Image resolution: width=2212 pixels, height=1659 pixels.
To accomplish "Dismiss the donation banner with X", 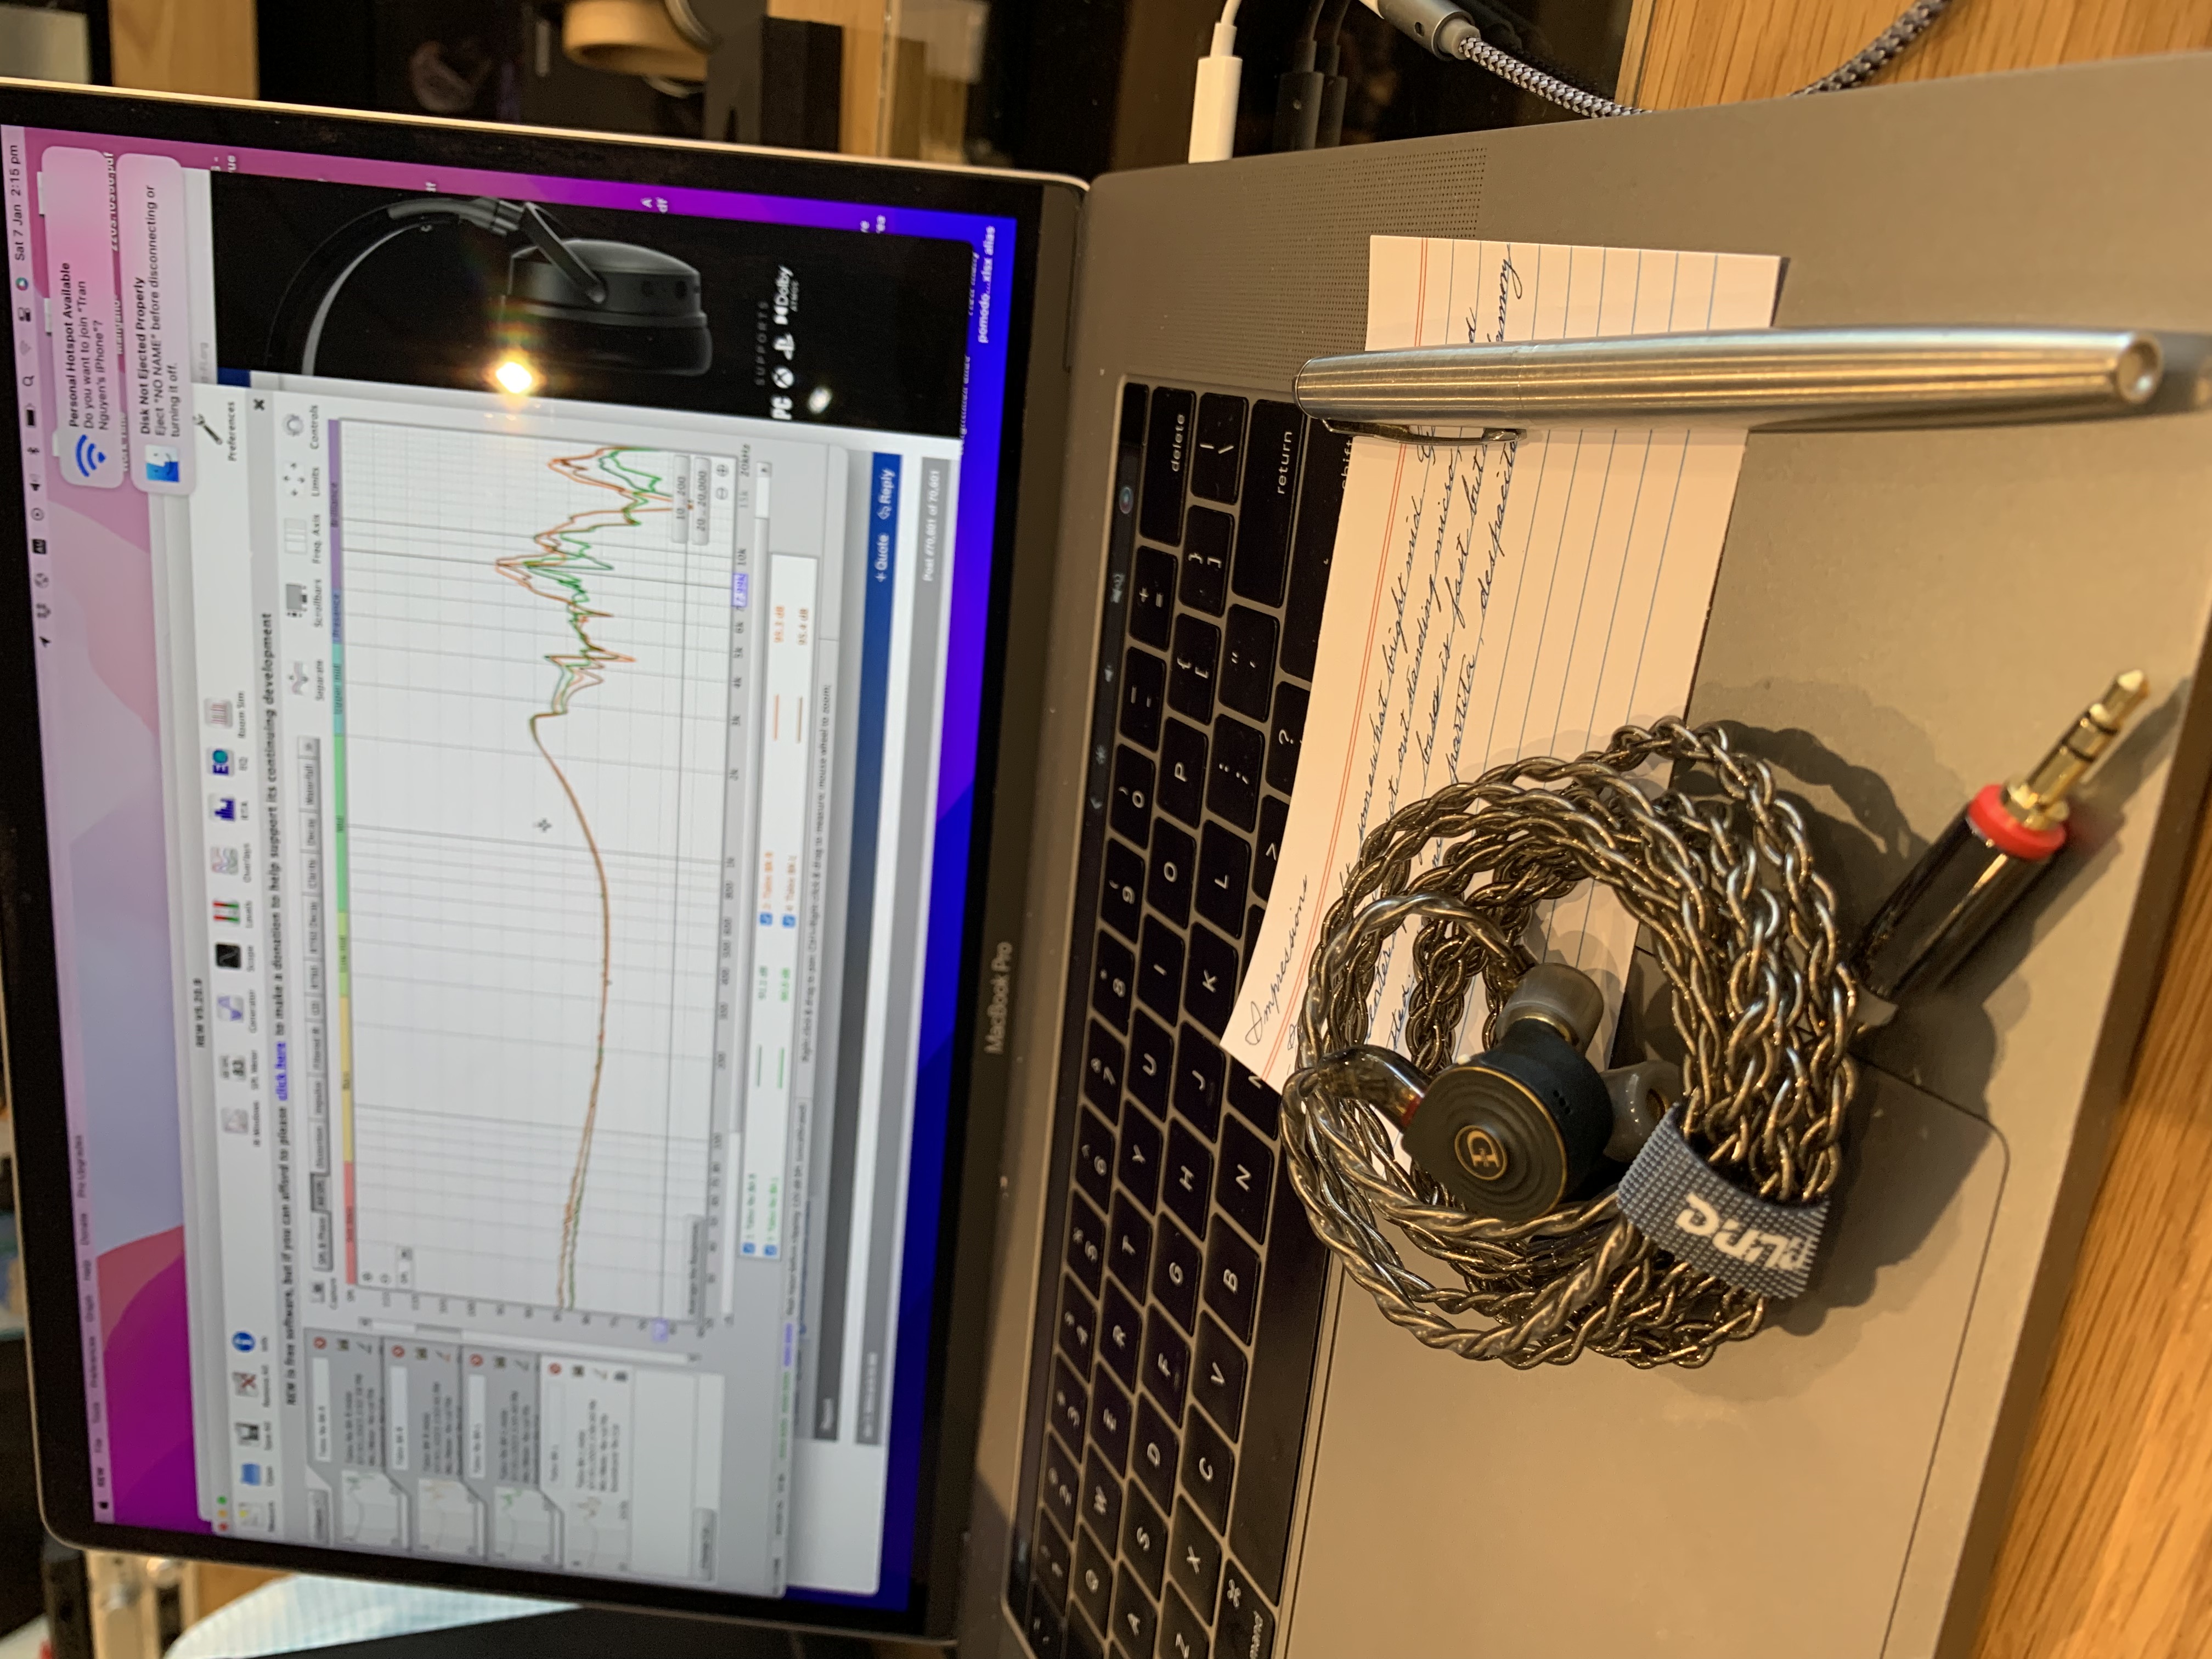I will pos(259,404).
